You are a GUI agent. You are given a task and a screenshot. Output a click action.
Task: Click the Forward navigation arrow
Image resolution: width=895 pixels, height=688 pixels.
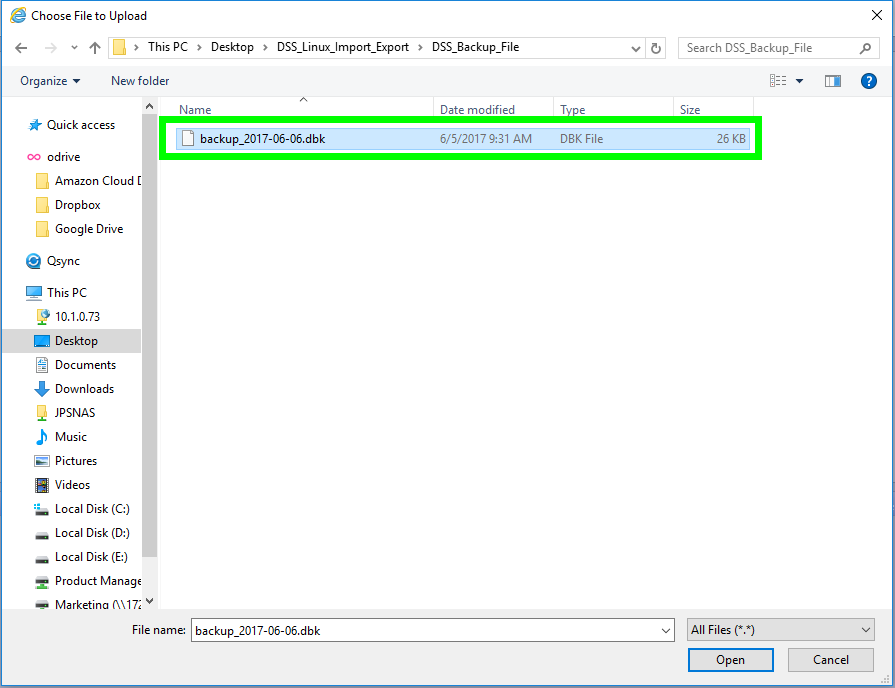[51, 48]
